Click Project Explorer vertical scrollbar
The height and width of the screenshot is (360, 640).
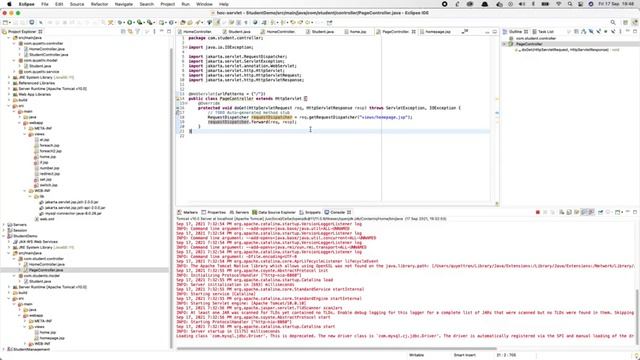coord(171,197)
